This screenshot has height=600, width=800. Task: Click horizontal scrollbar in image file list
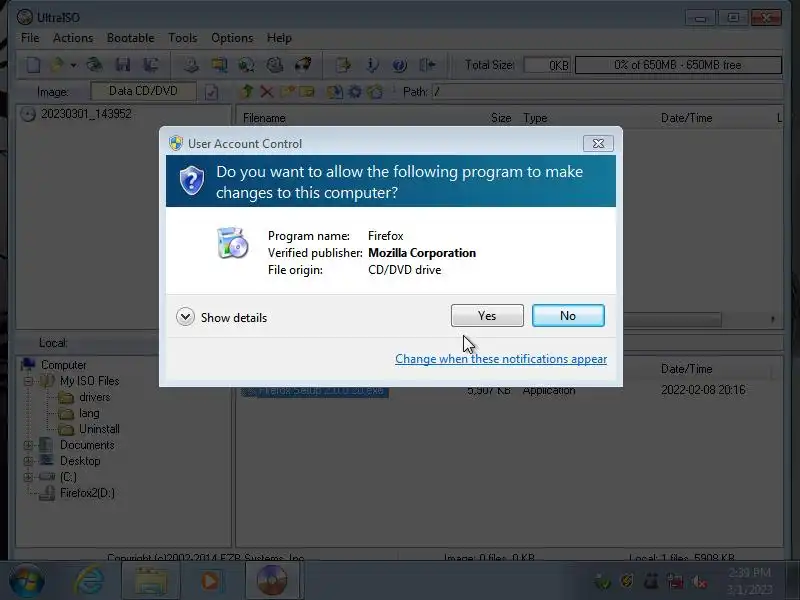click(672, 320)
